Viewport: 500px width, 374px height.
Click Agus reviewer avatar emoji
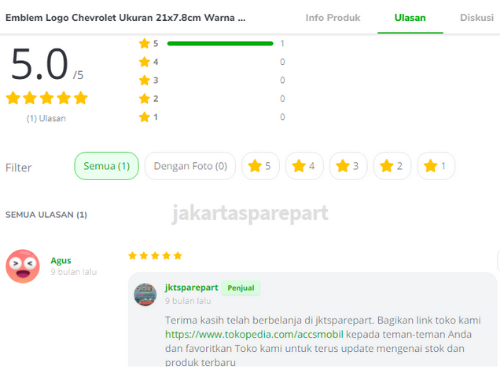(23, 266)
